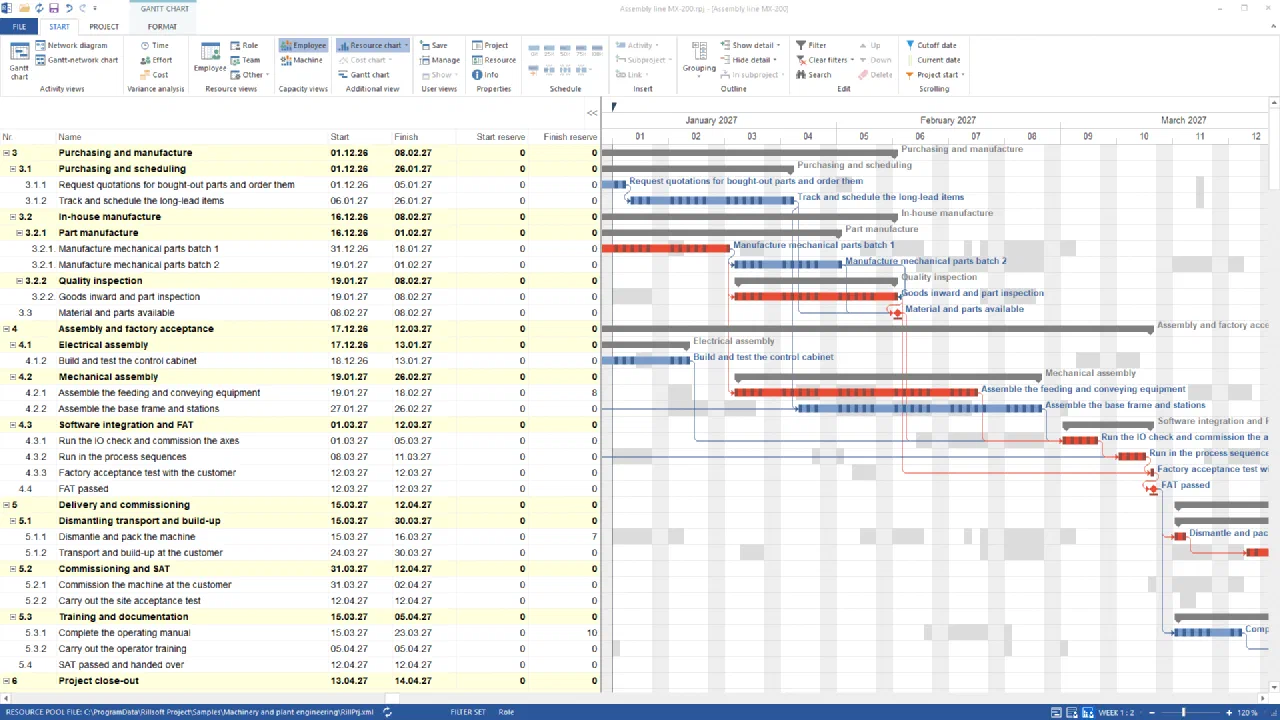Toggle Employee capacity view
The width and height of the screenshot is (1280, 720).
pyautogui.click(x=303, y=45)
